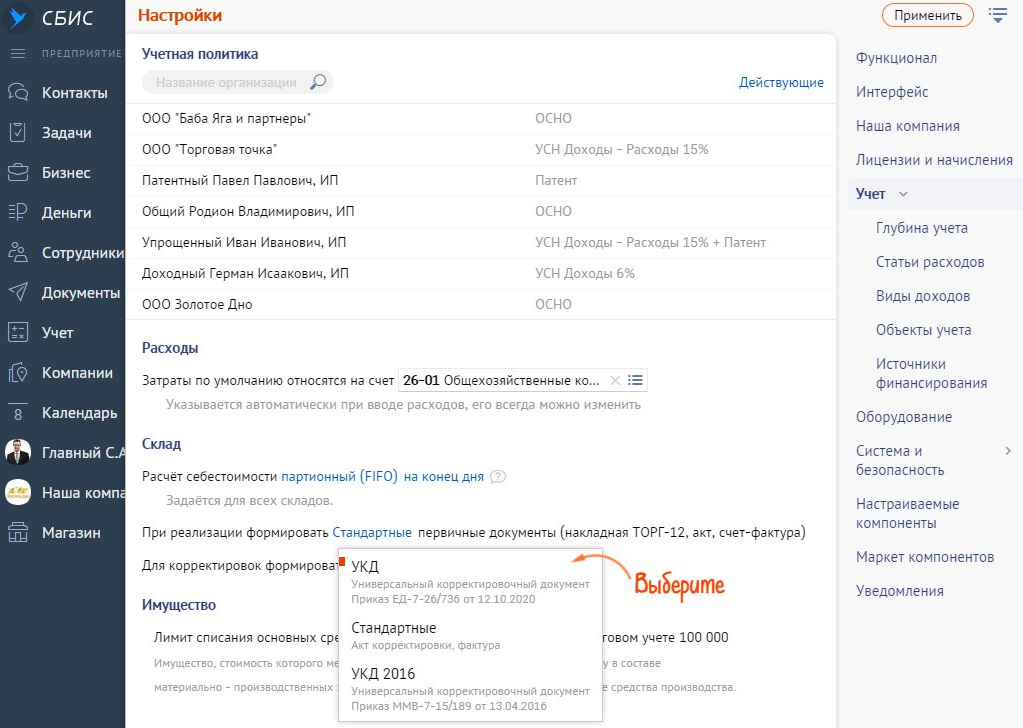The image size is (1023, 728).
Task: Open Глубина учета settings item
Action: pos(921,228)
